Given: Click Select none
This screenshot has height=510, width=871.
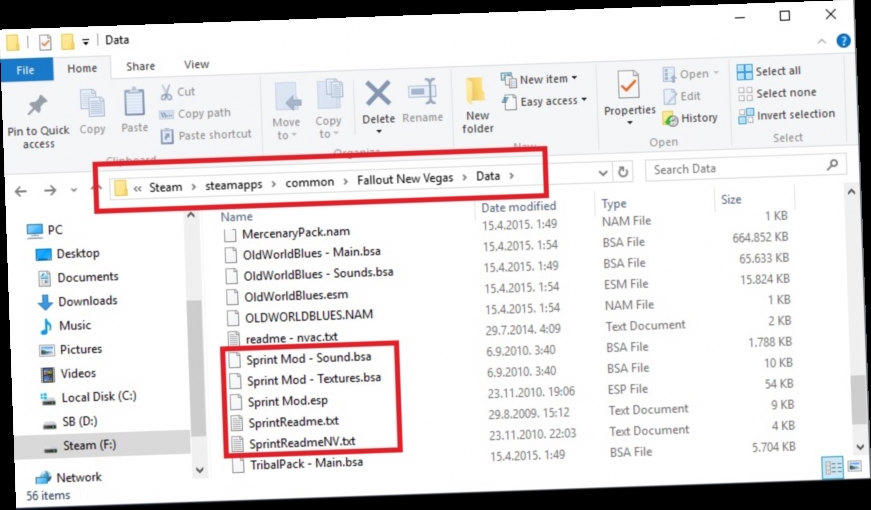Looking at the screenshot, I should [x=778, y=93].
